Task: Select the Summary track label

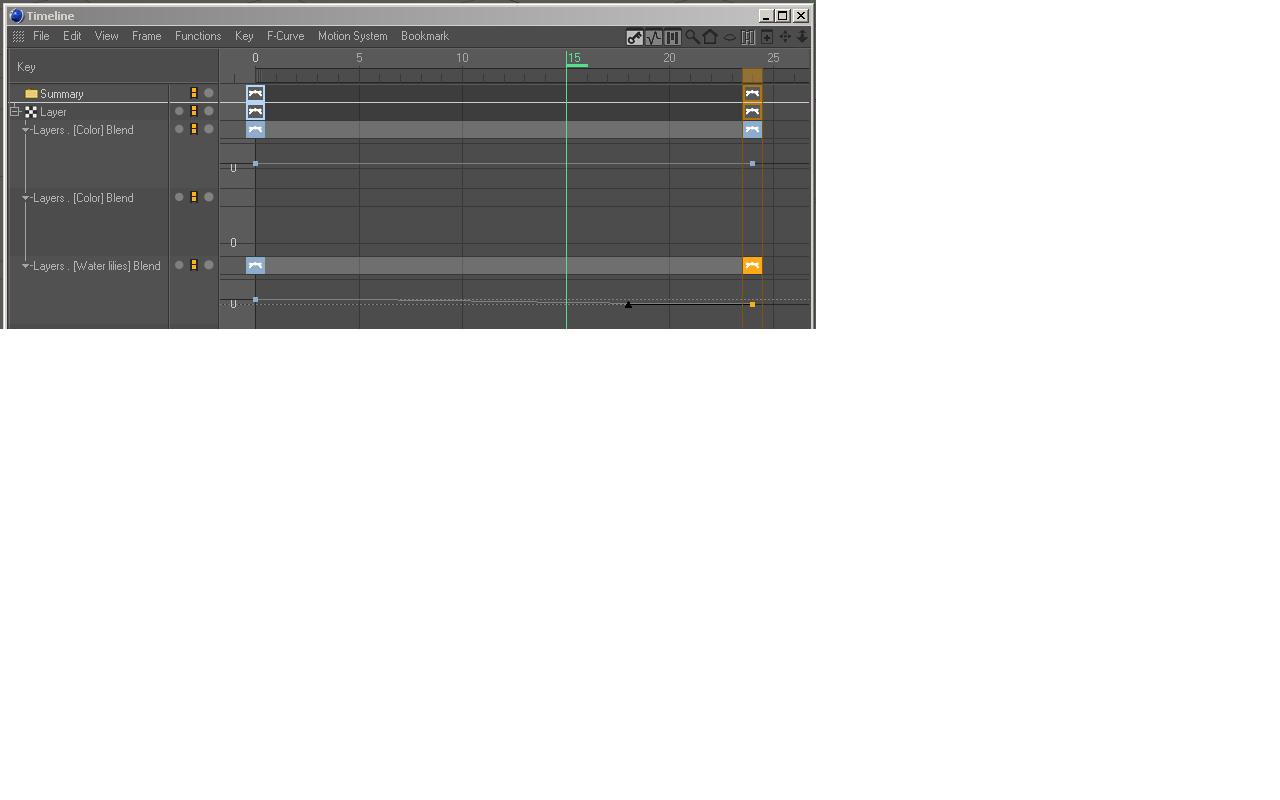Action: pyautogui.click(x=62, y=94)
